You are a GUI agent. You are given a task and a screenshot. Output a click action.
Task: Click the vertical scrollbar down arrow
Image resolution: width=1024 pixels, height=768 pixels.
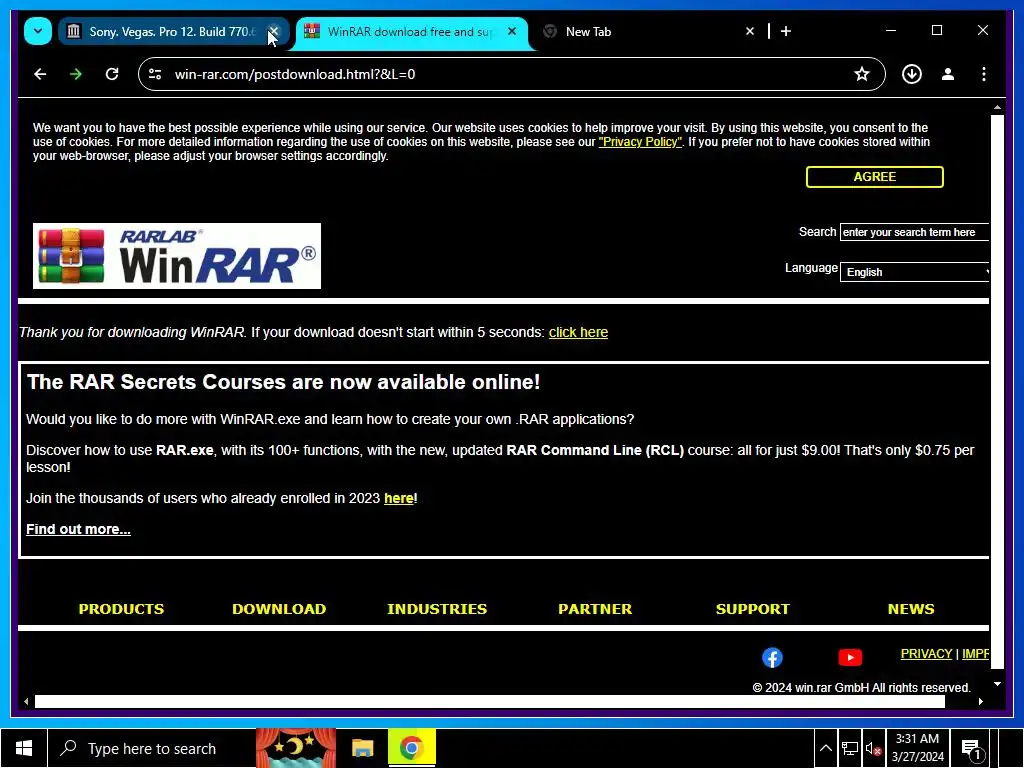tap(997, 684)
